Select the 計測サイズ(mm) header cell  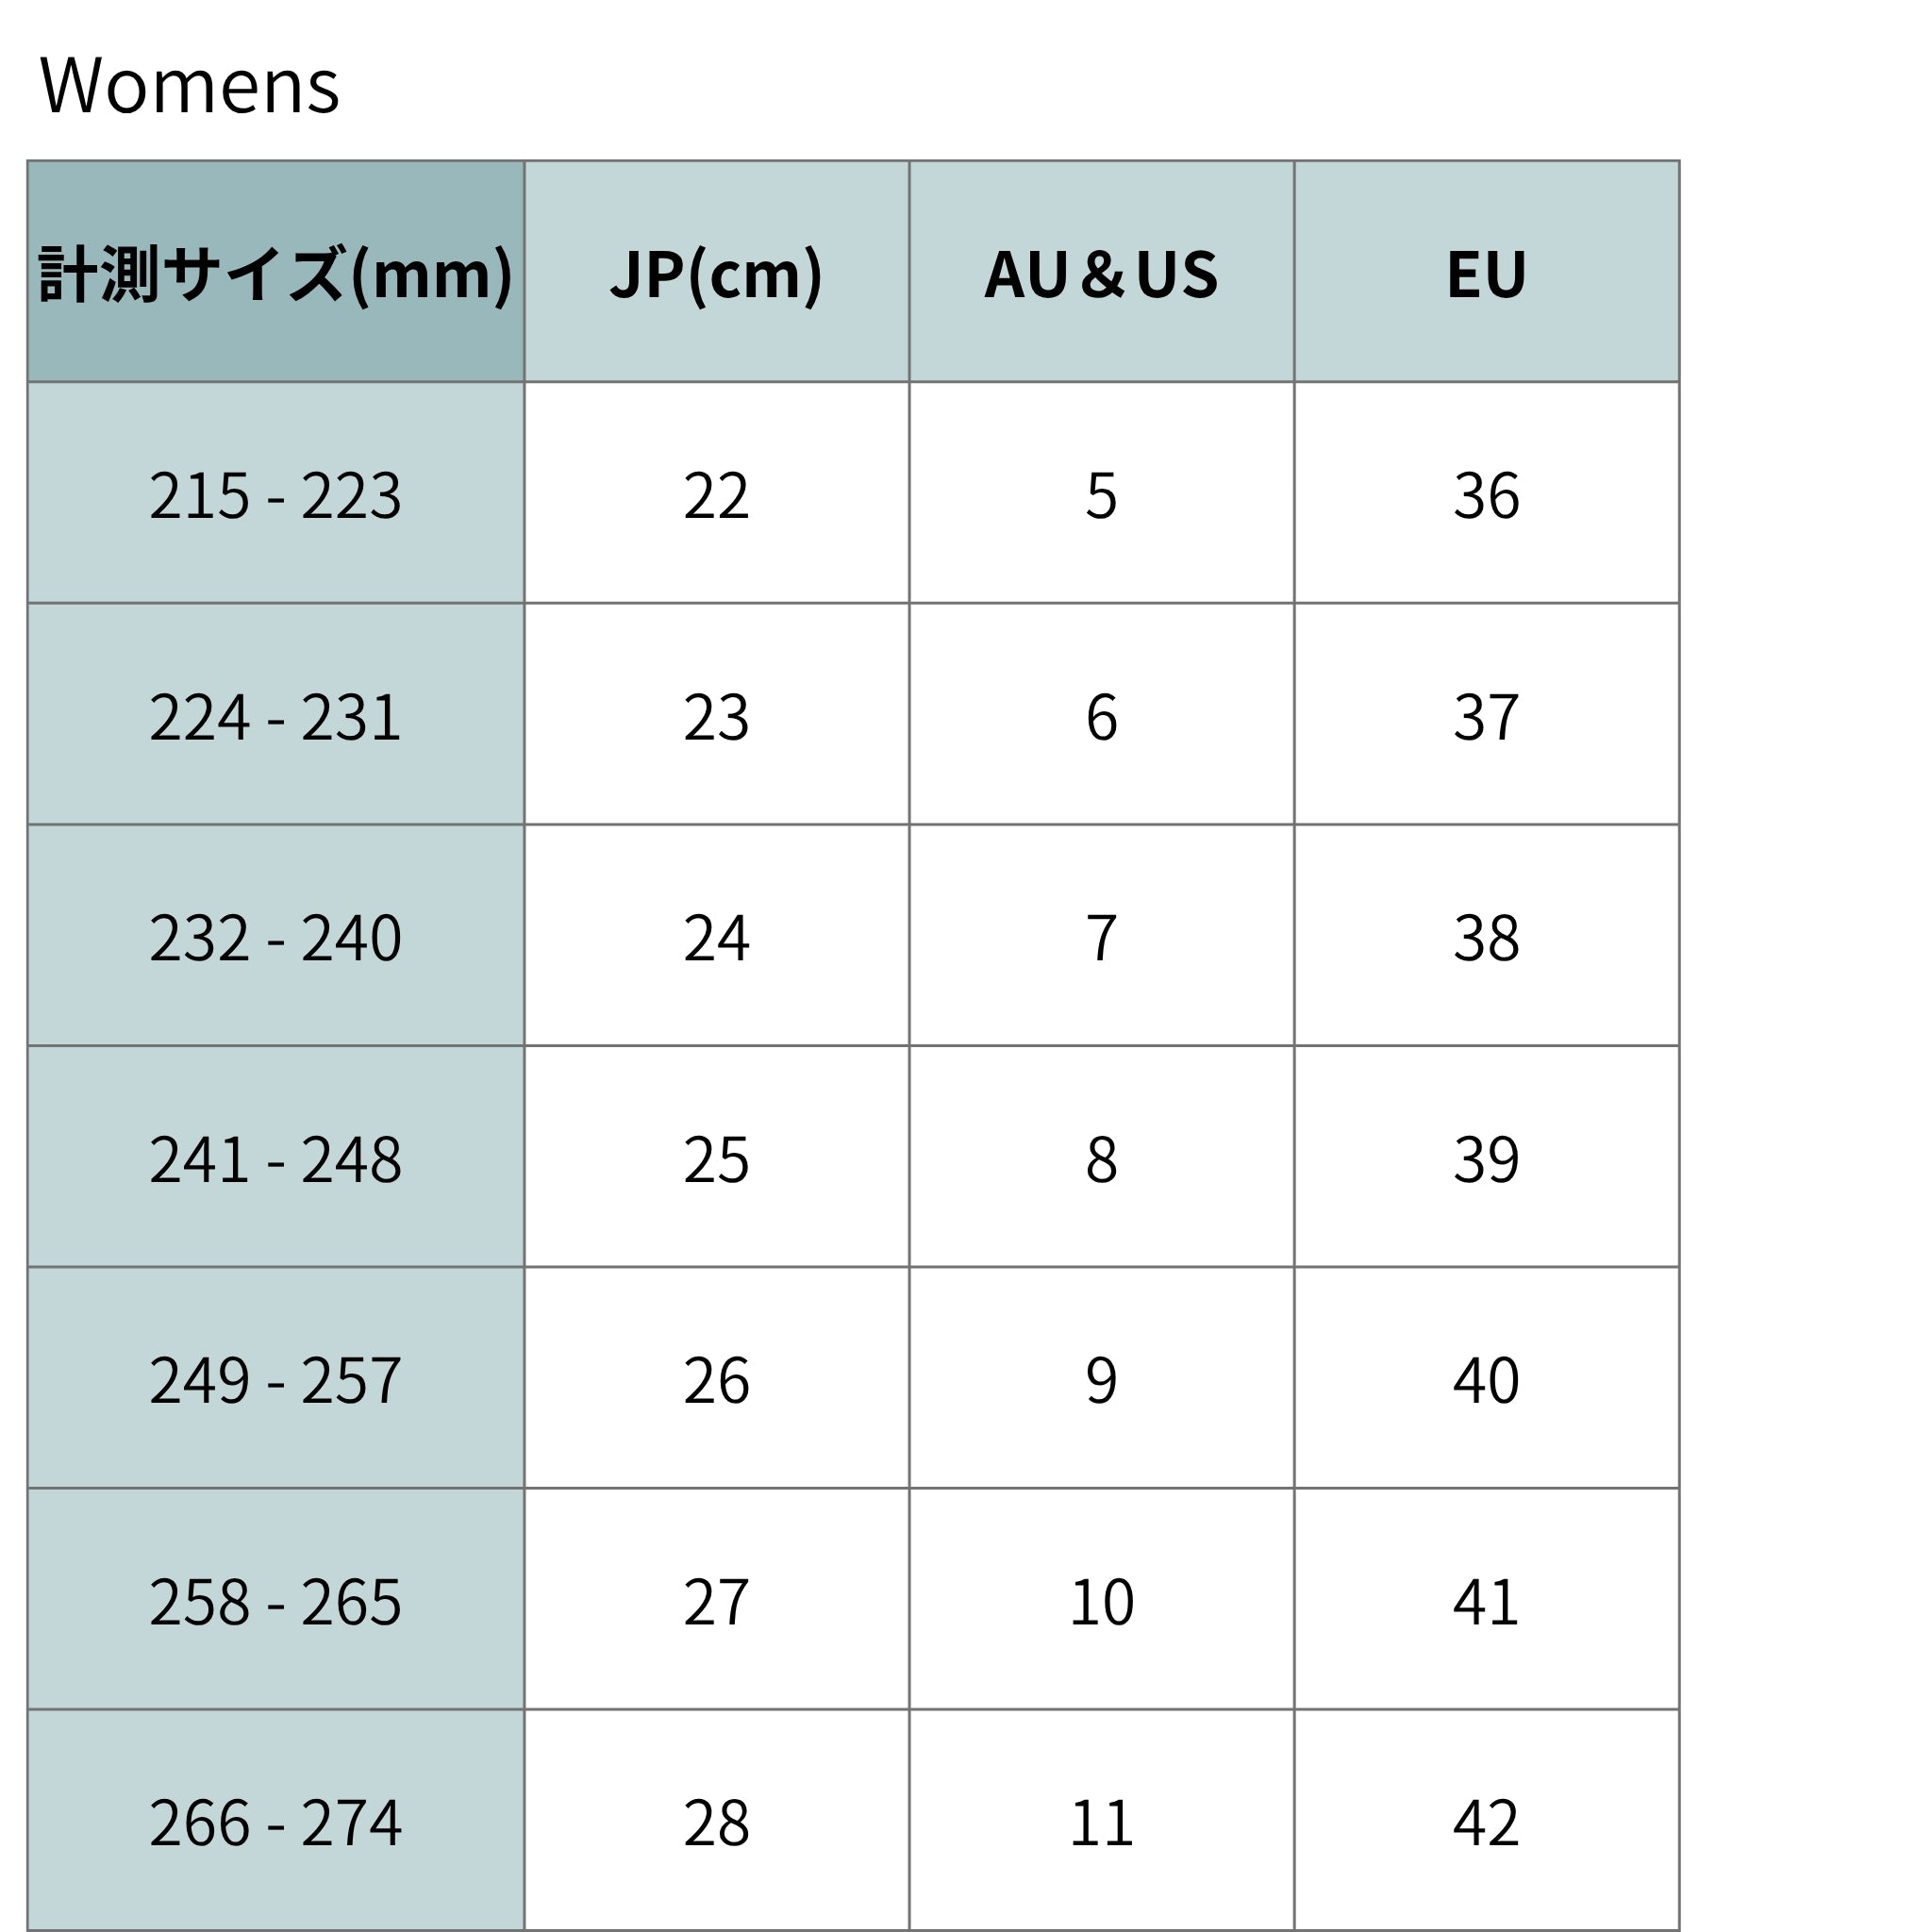(x=276, y=271)
